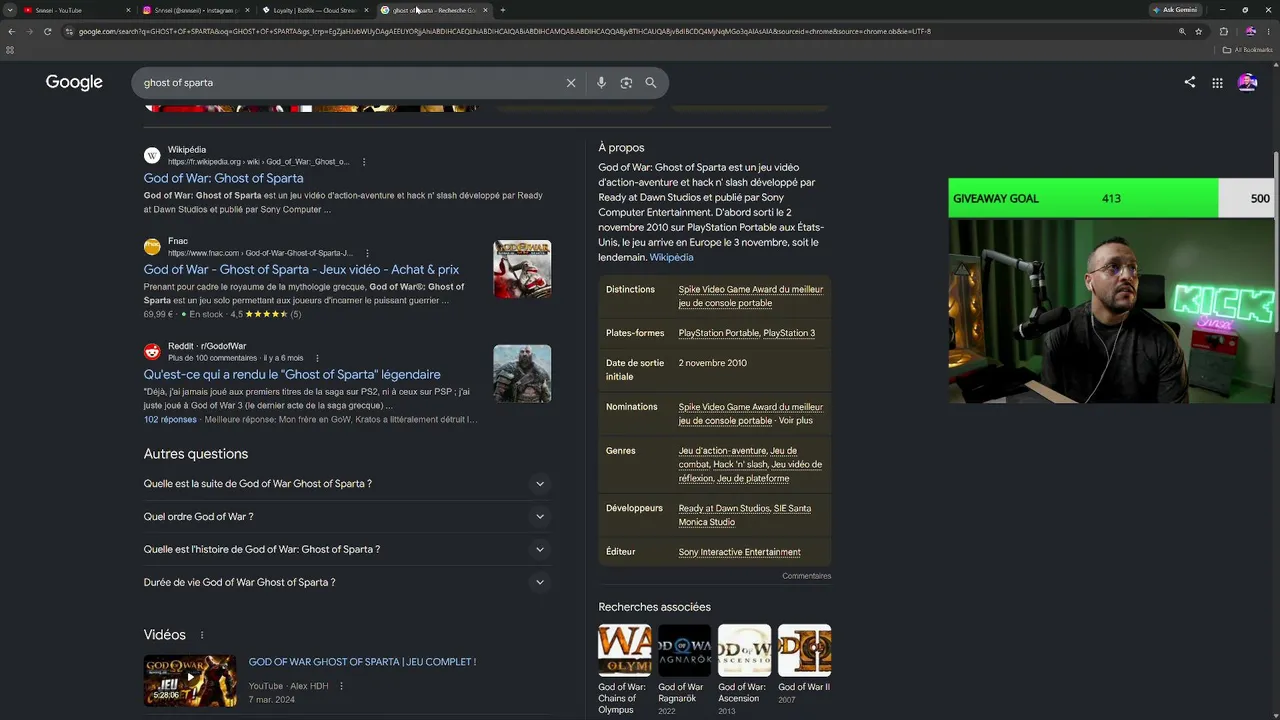The width and height of the screenshot is (1280, 720).
Task: Open the God of War II related card
Action: pos(804,663)
